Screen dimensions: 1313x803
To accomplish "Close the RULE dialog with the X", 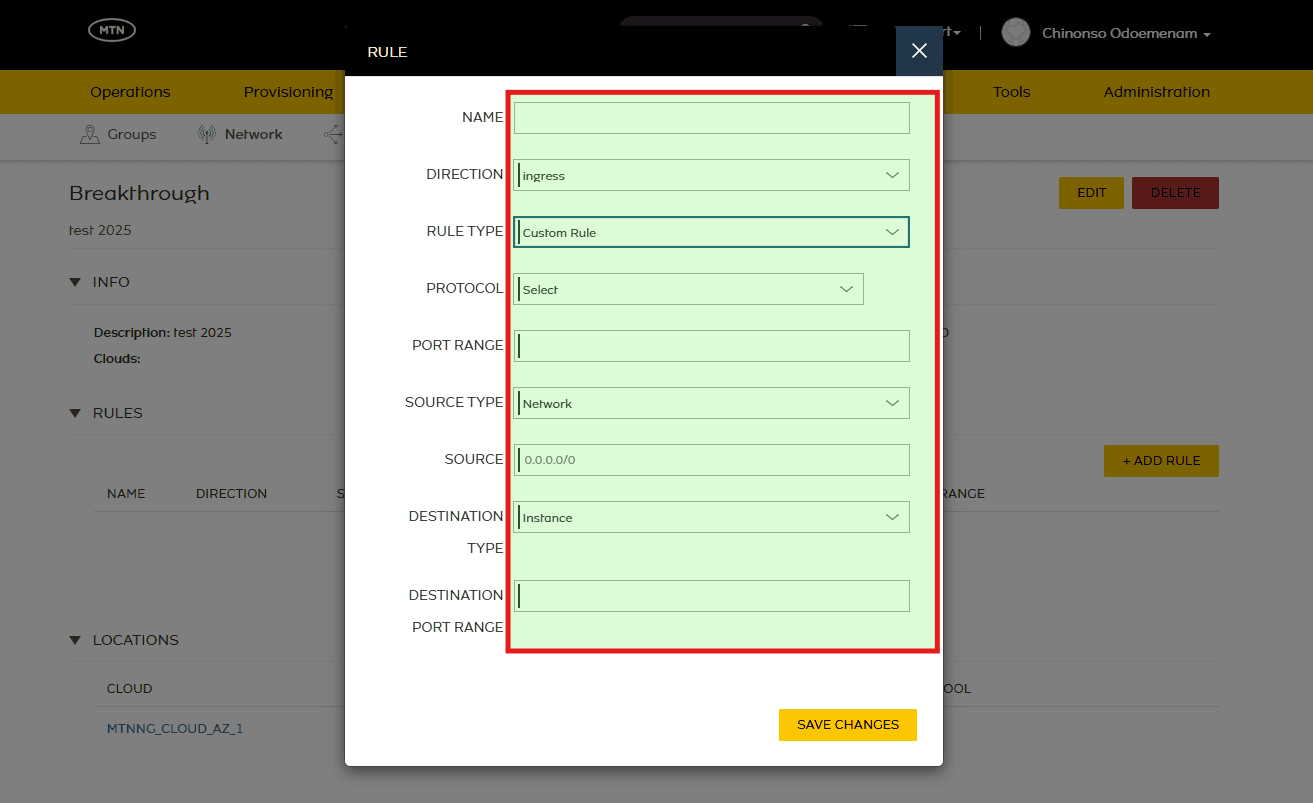I will pos(919,51).
